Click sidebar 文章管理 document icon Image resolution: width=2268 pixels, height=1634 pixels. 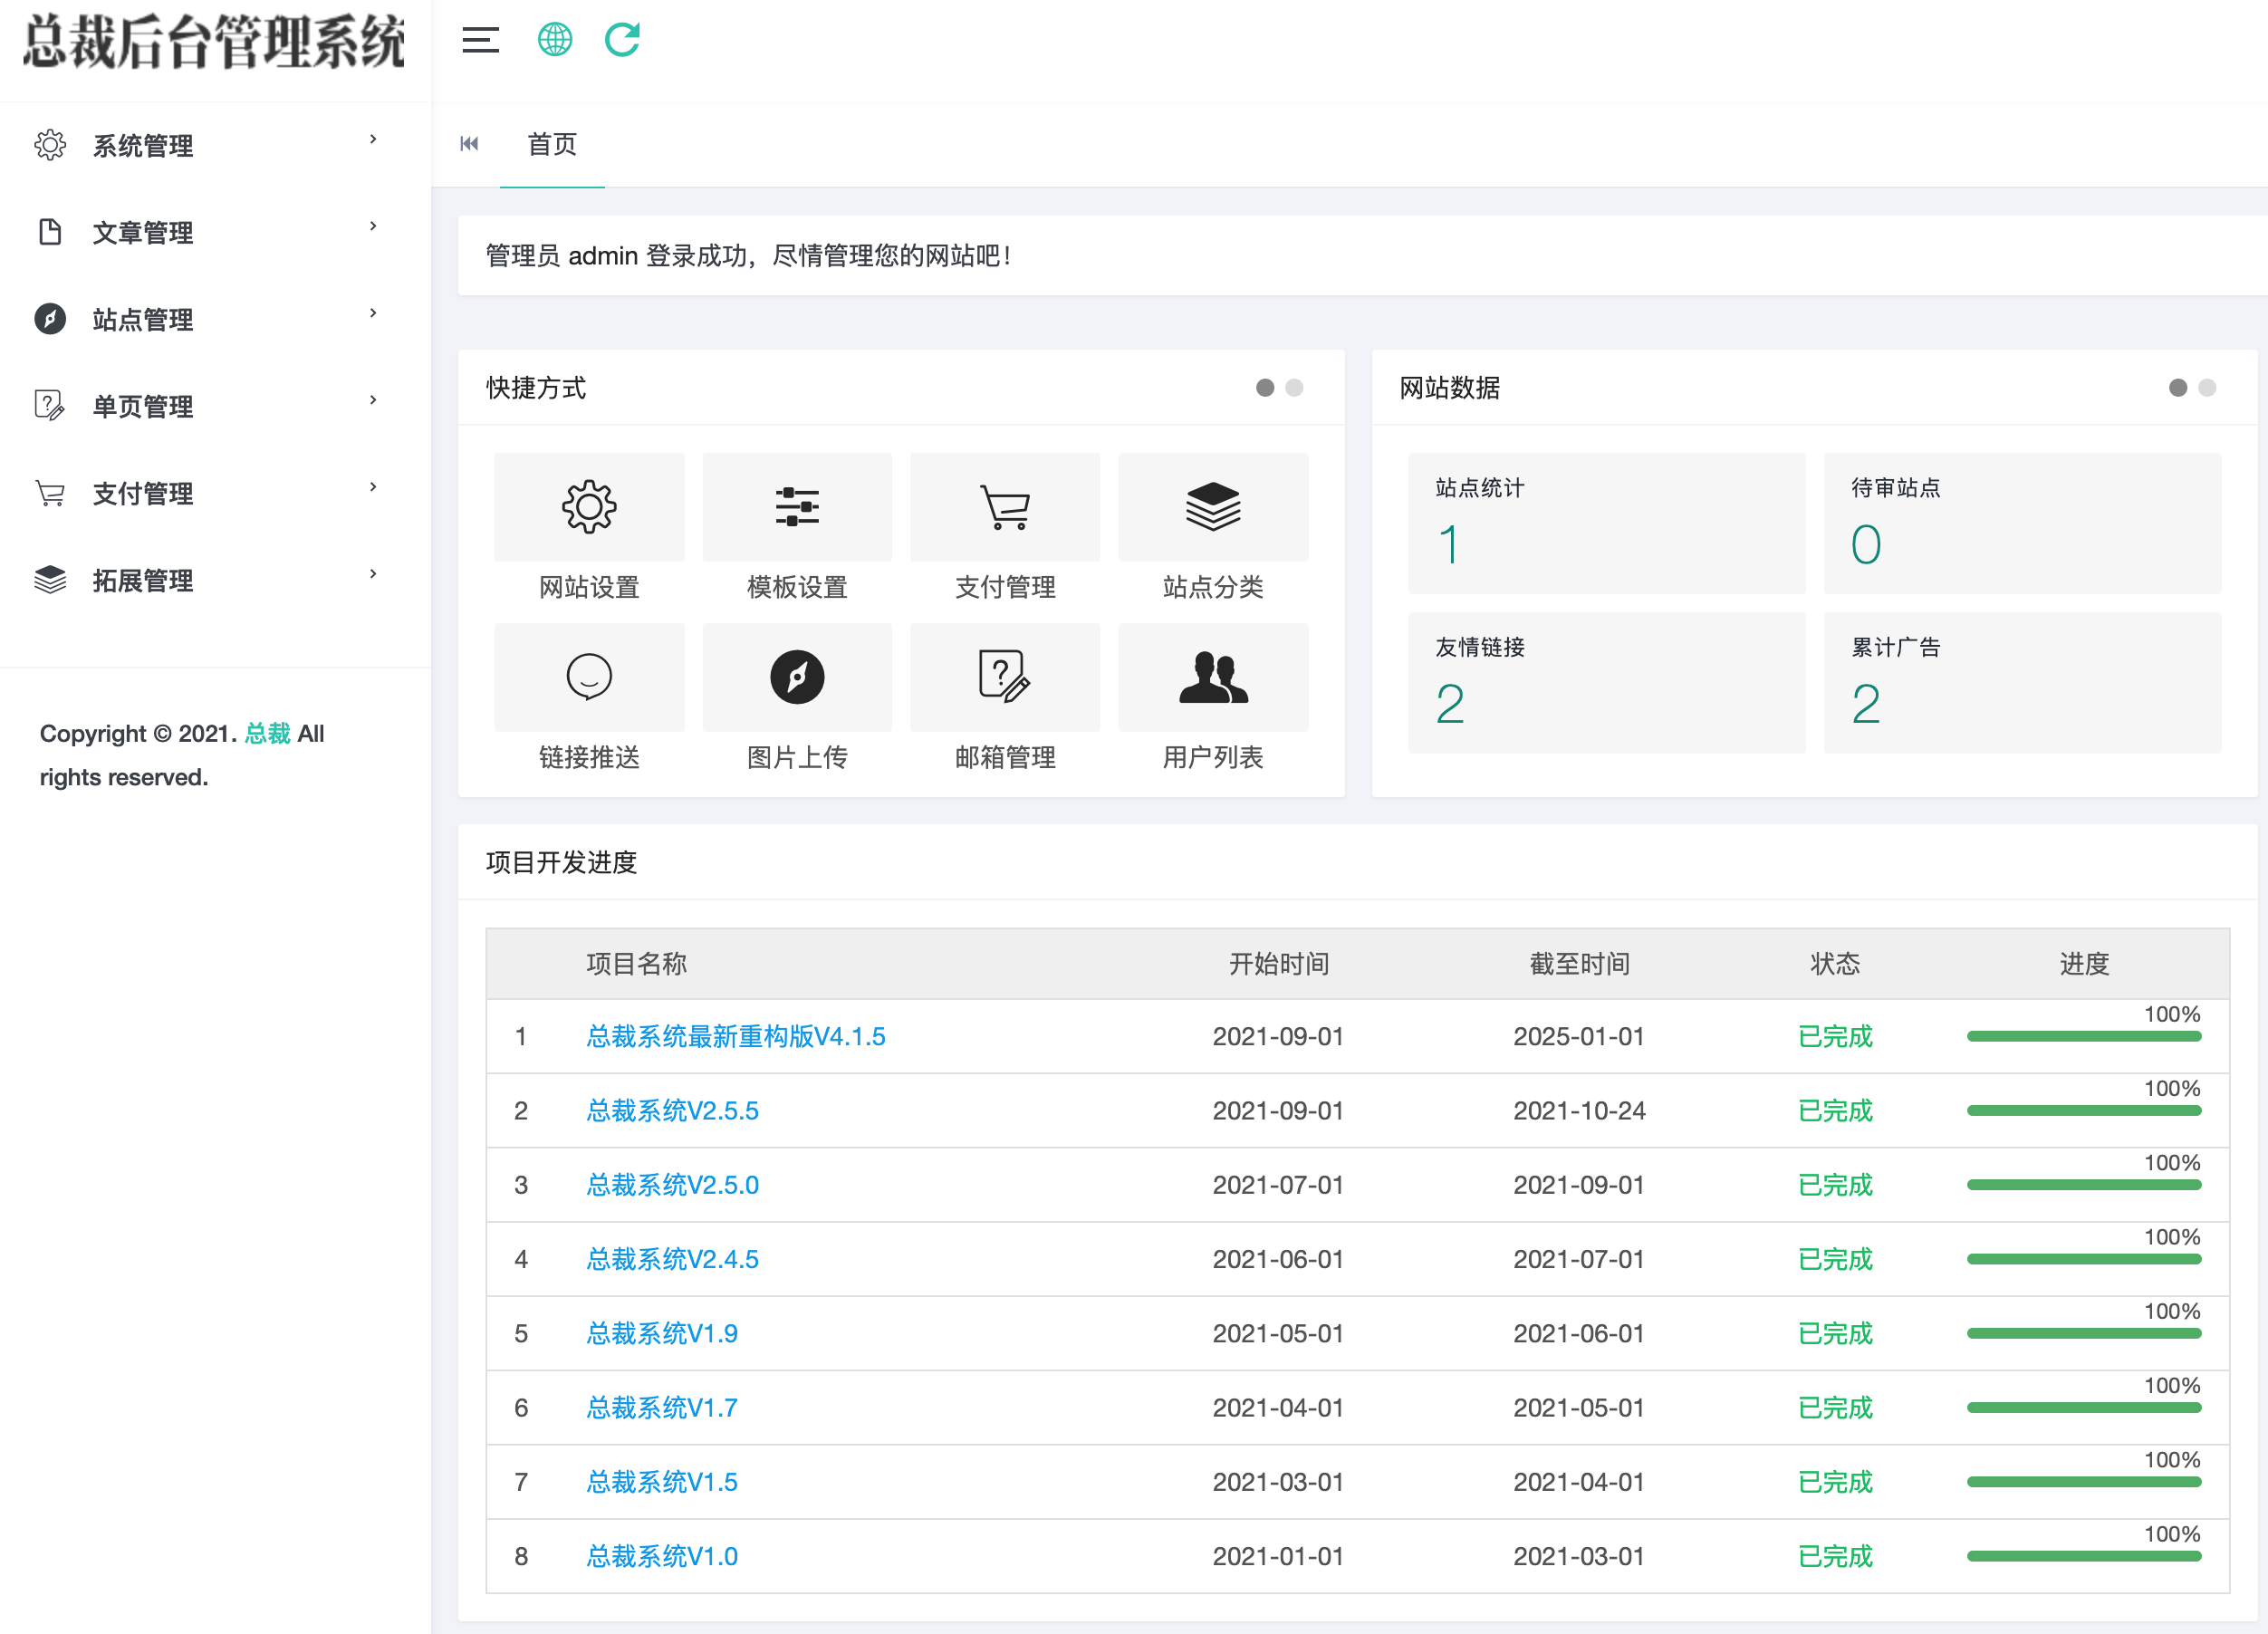(x=50, y=232)
